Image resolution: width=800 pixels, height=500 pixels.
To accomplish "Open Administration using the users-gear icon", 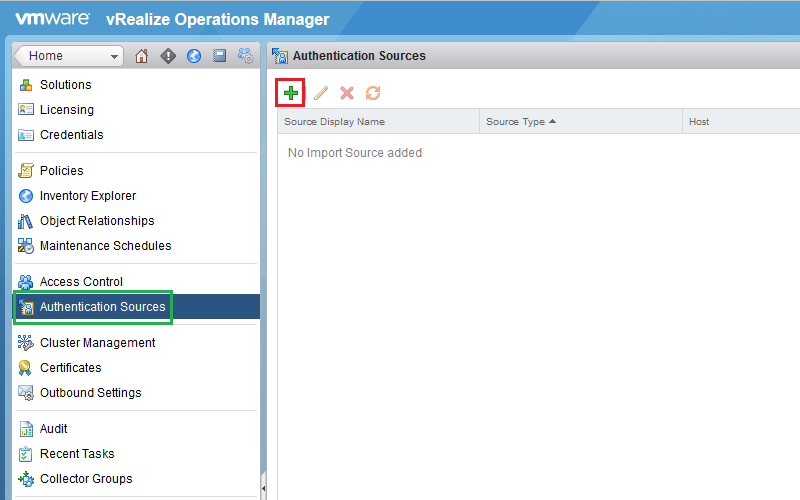I will 245,56.
